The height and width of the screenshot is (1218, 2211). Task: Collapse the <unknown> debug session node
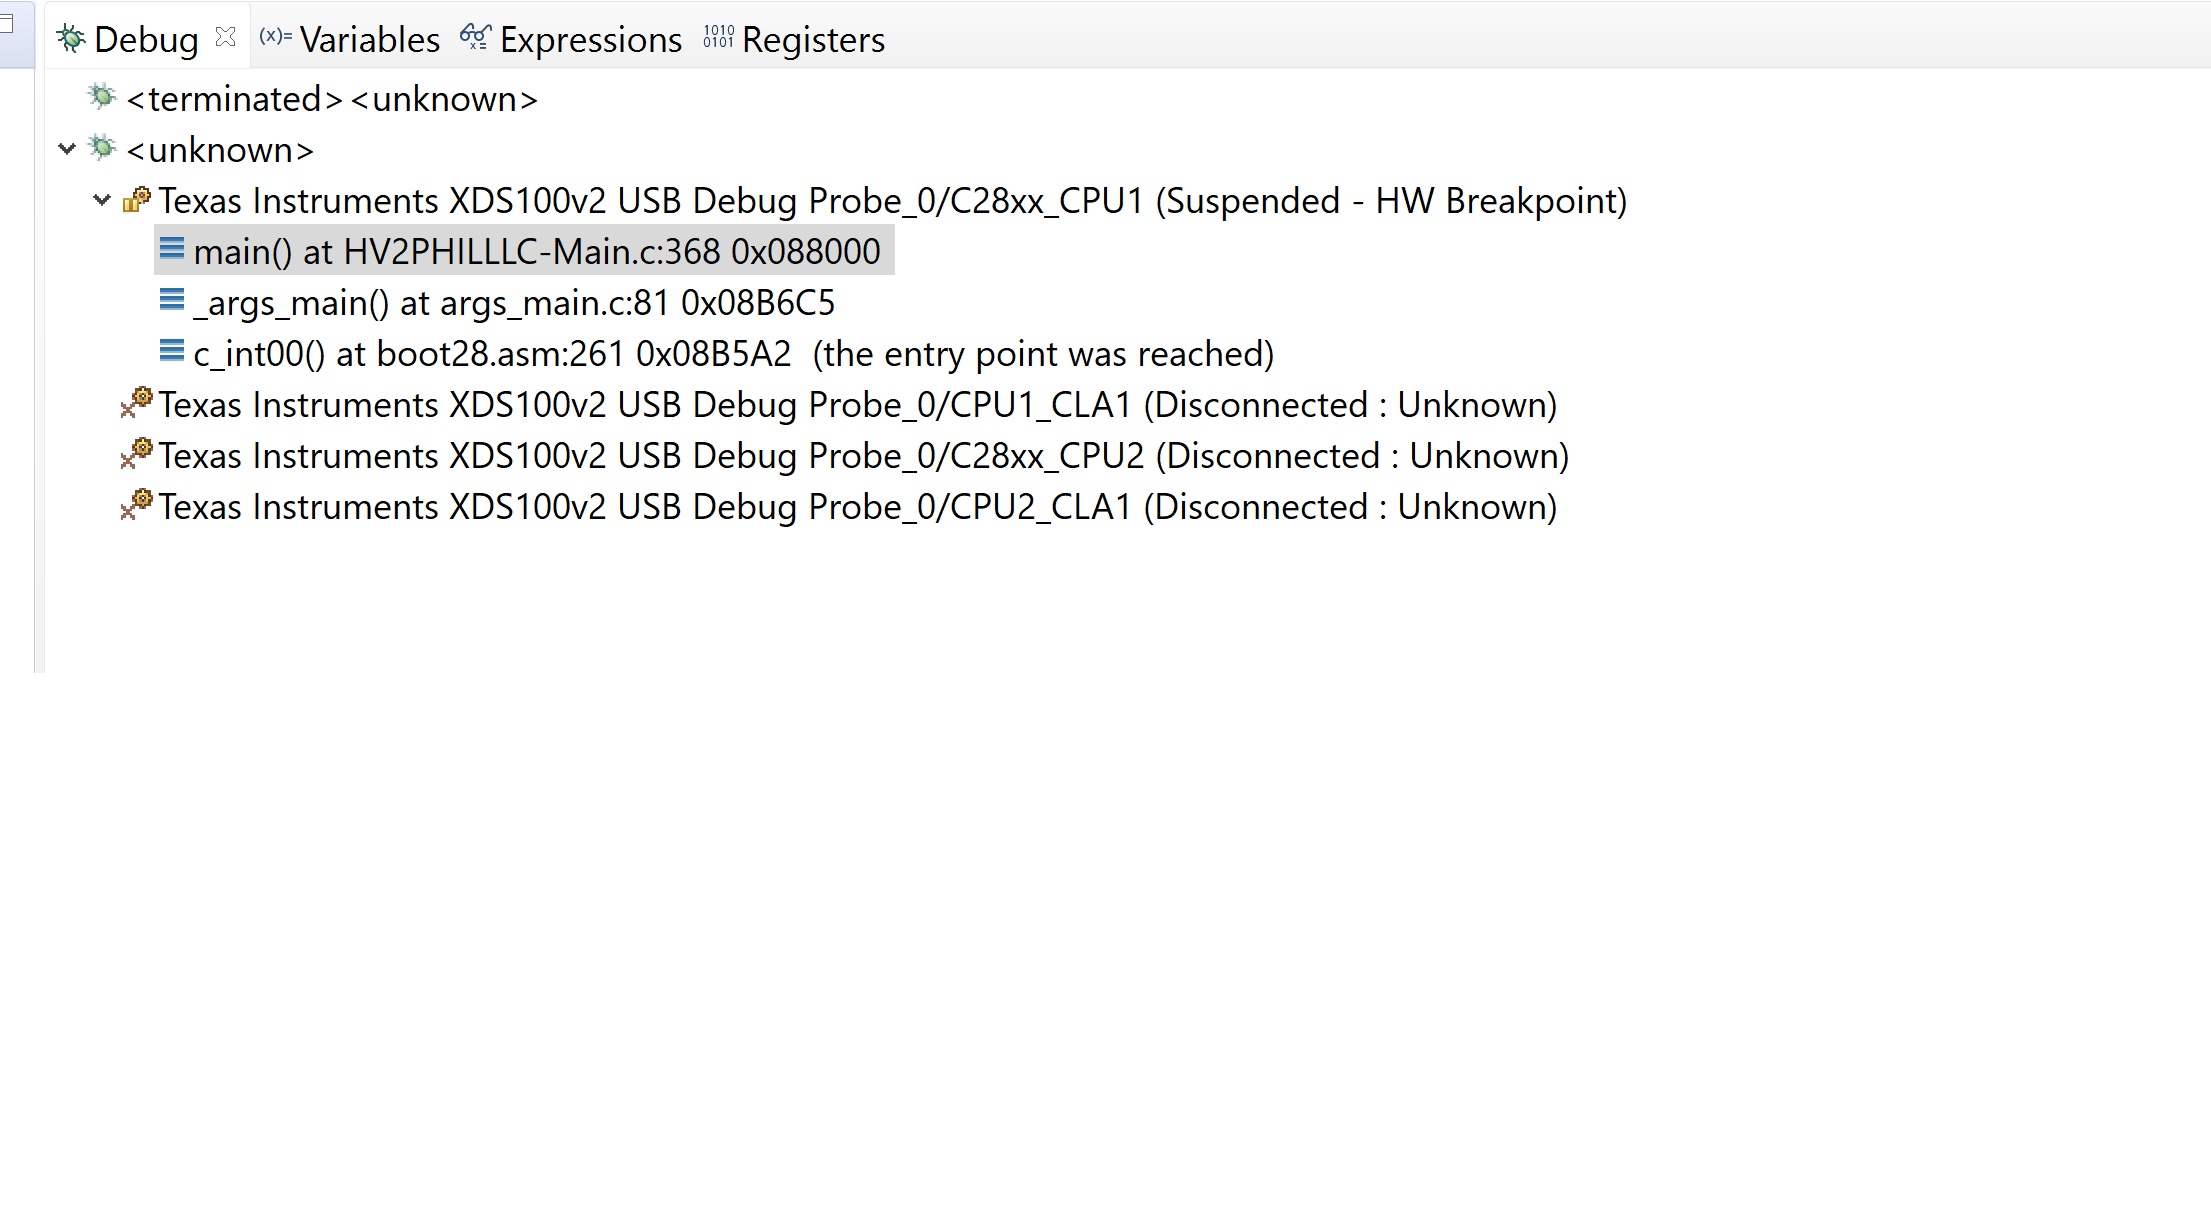[x=67, y=150]
